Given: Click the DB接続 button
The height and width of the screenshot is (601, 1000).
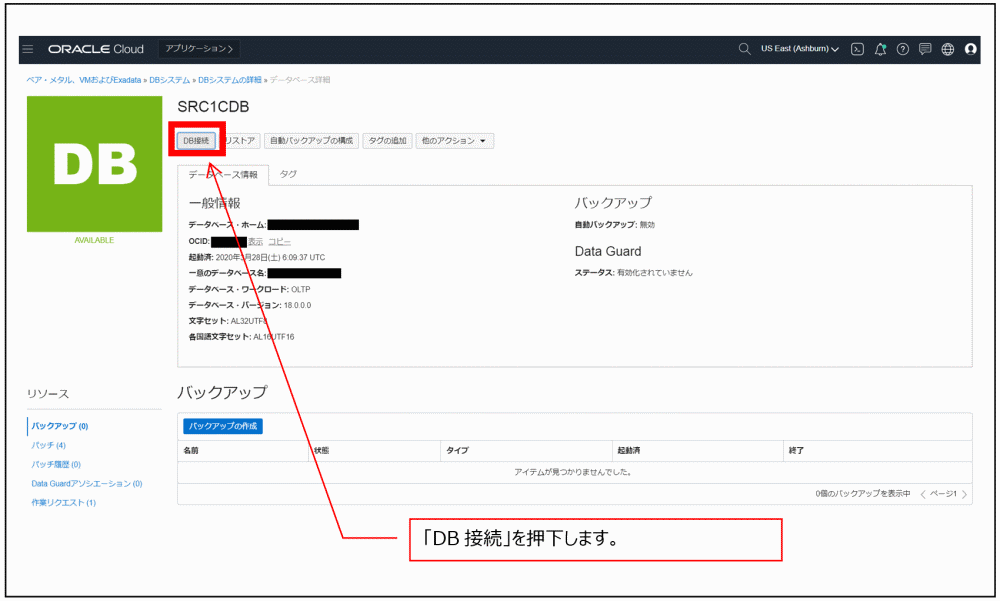Looking at the screenshot, I should 196,140.
